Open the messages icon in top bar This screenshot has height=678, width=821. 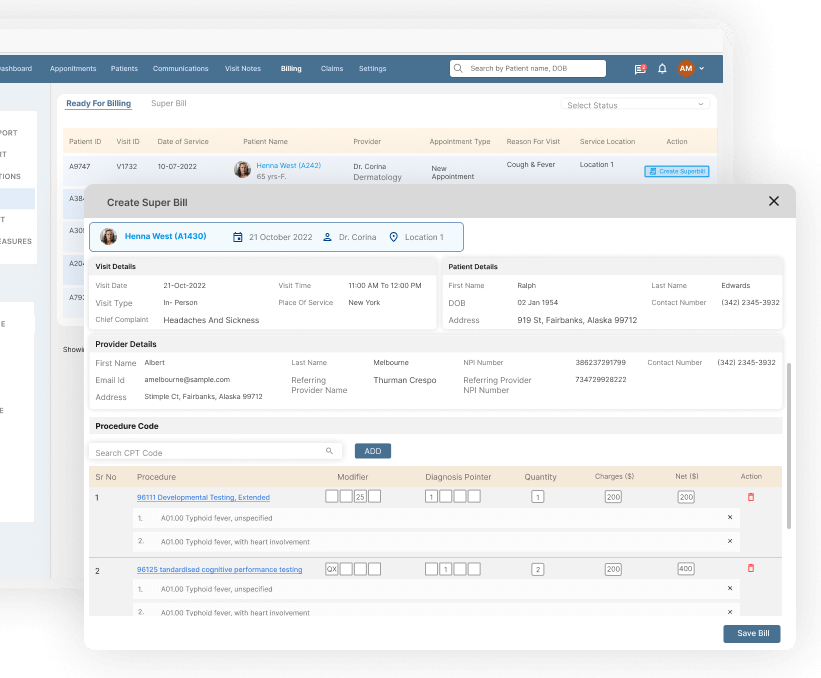click(640, 69)
